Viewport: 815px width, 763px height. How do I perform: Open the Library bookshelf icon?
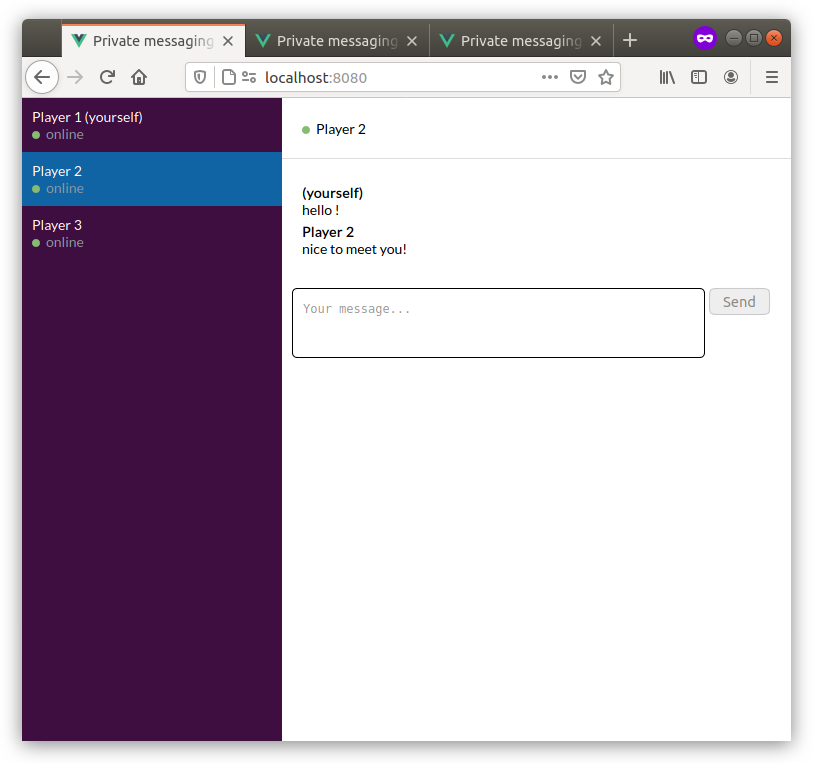tap(667, 77)
